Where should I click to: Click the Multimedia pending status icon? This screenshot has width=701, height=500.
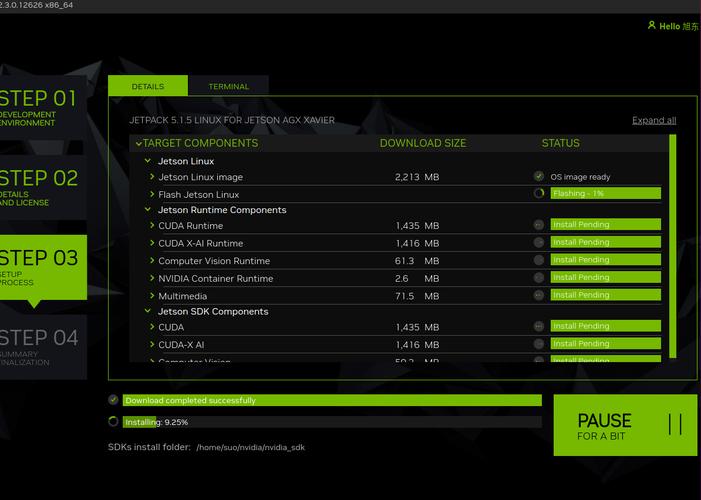539,295
